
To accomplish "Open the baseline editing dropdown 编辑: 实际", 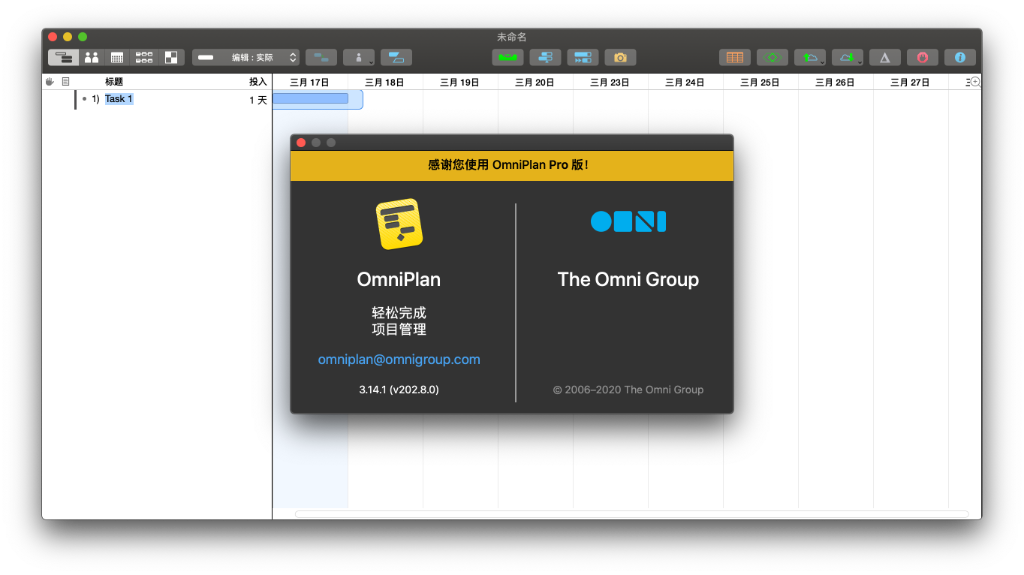I will [246, 58].
